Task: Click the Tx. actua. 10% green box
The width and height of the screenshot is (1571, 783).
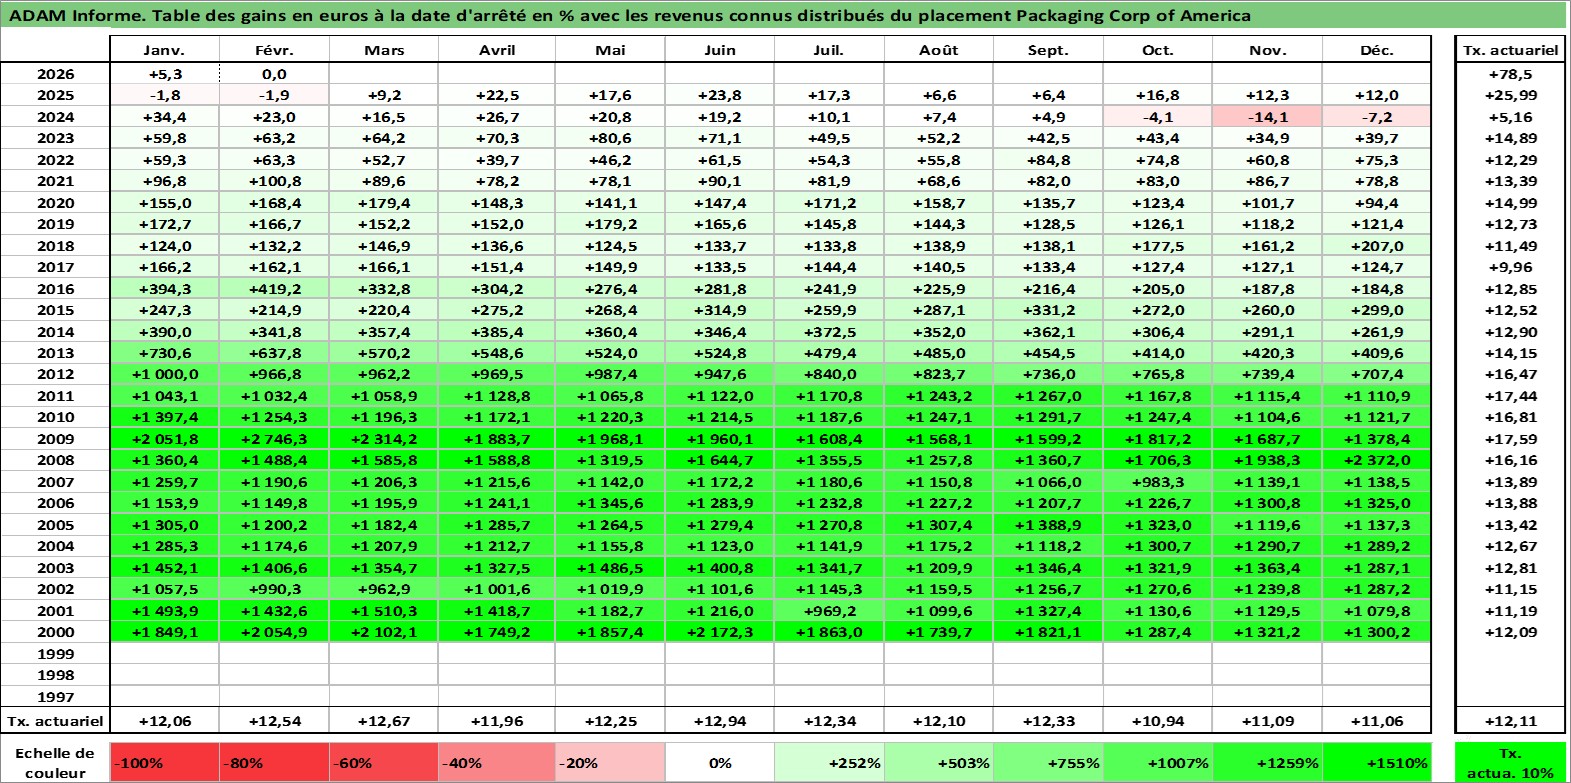Action: 1510,762
